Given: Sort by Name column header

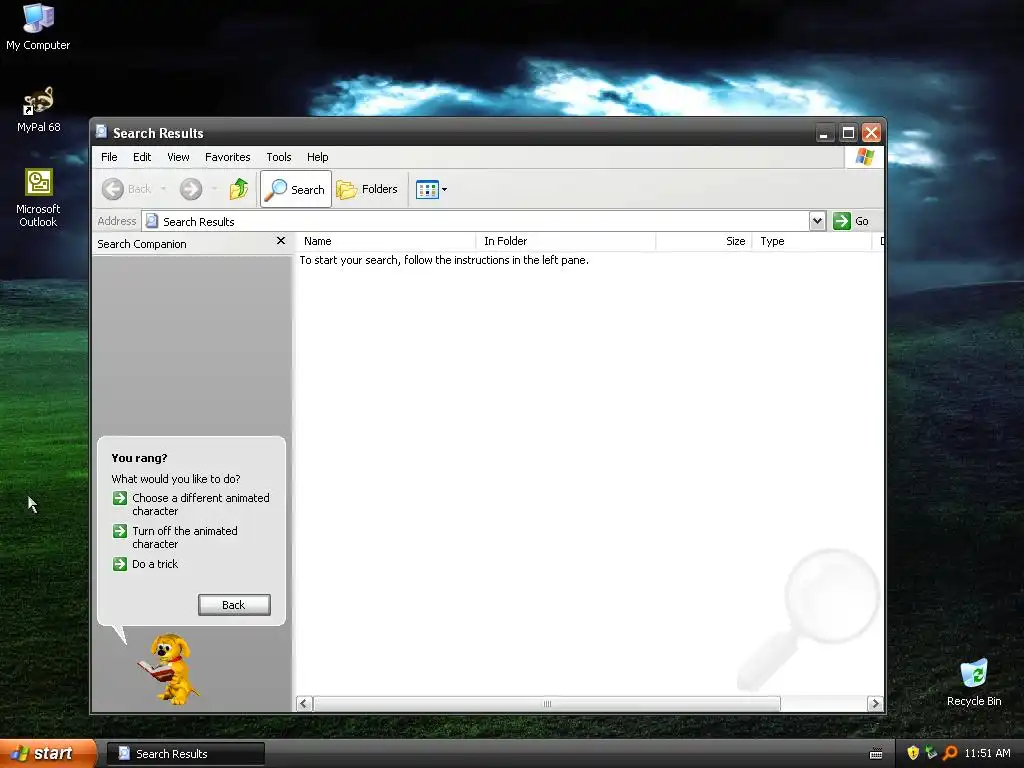Looking at the screenshot, I should pos(387,241).
